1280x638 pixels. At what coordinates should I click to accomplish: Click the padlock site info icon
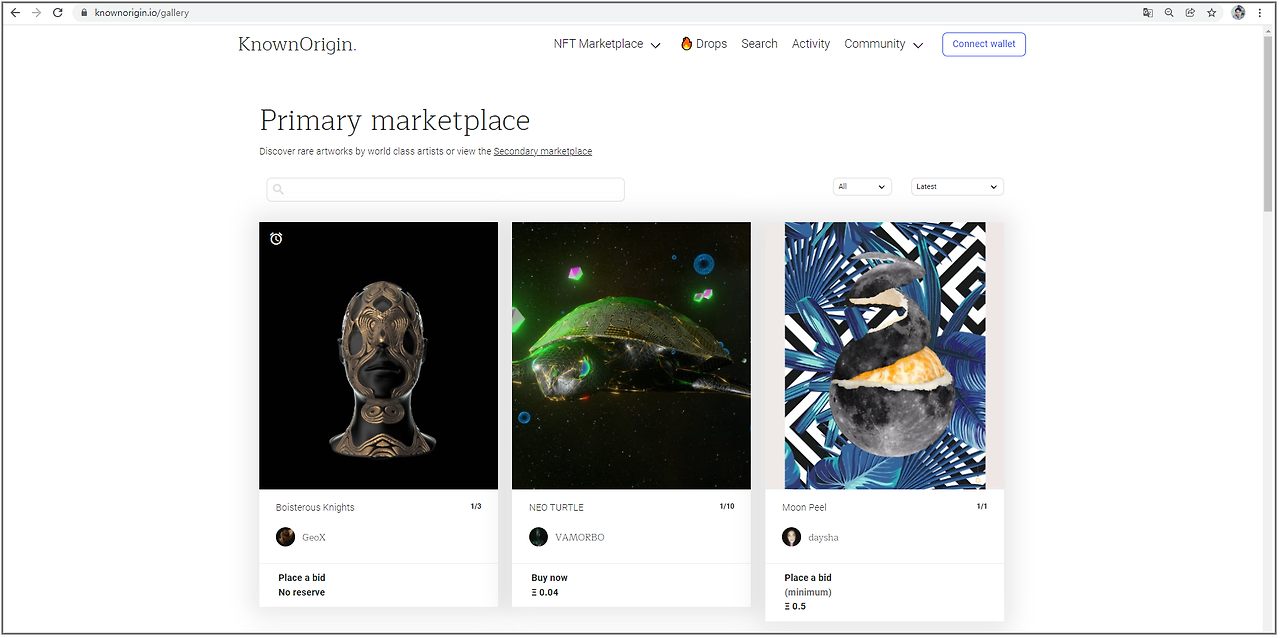point(84,13)
